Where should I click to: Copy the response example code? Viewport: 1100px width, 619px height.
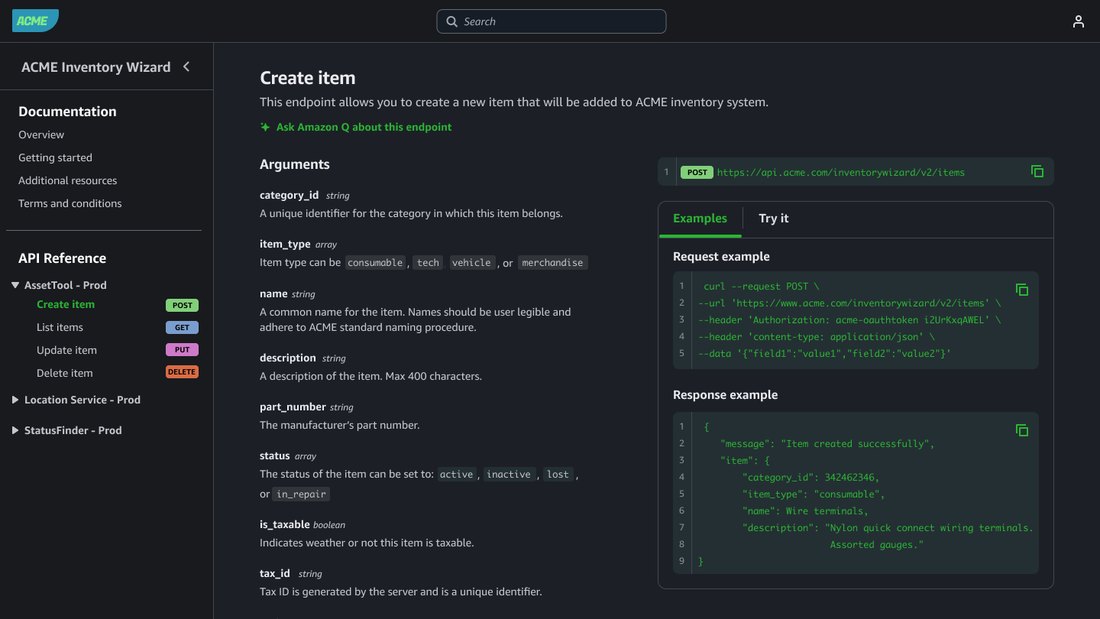(x=1021, y=430)
